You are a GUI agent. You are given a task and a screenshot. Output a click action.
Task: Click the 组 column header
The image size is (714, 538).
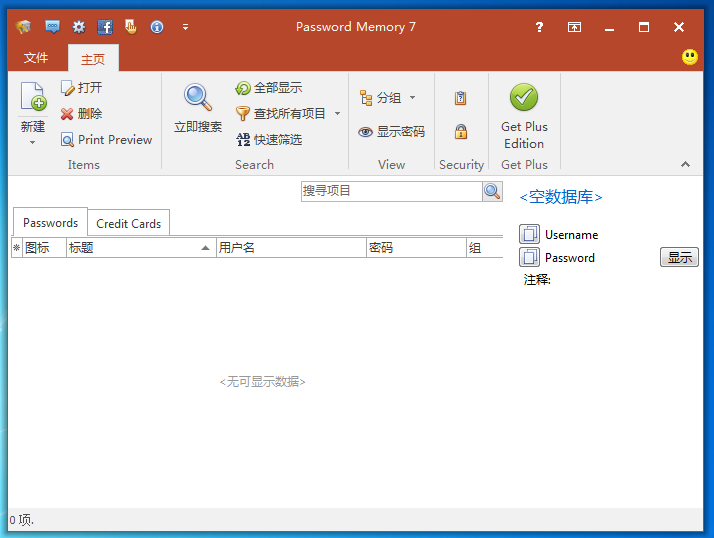(x=485, y=248)
